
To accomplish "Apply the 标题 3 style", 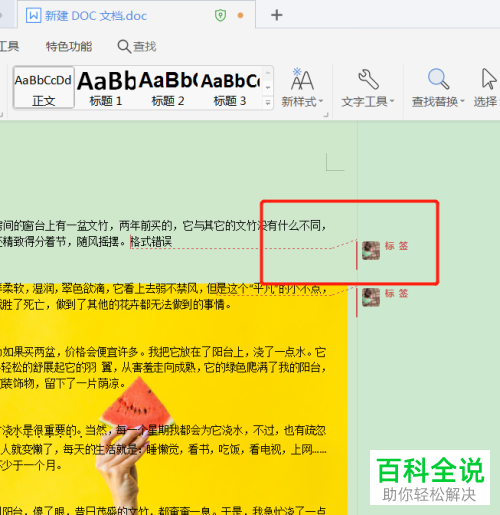I will tap(230, 89).
